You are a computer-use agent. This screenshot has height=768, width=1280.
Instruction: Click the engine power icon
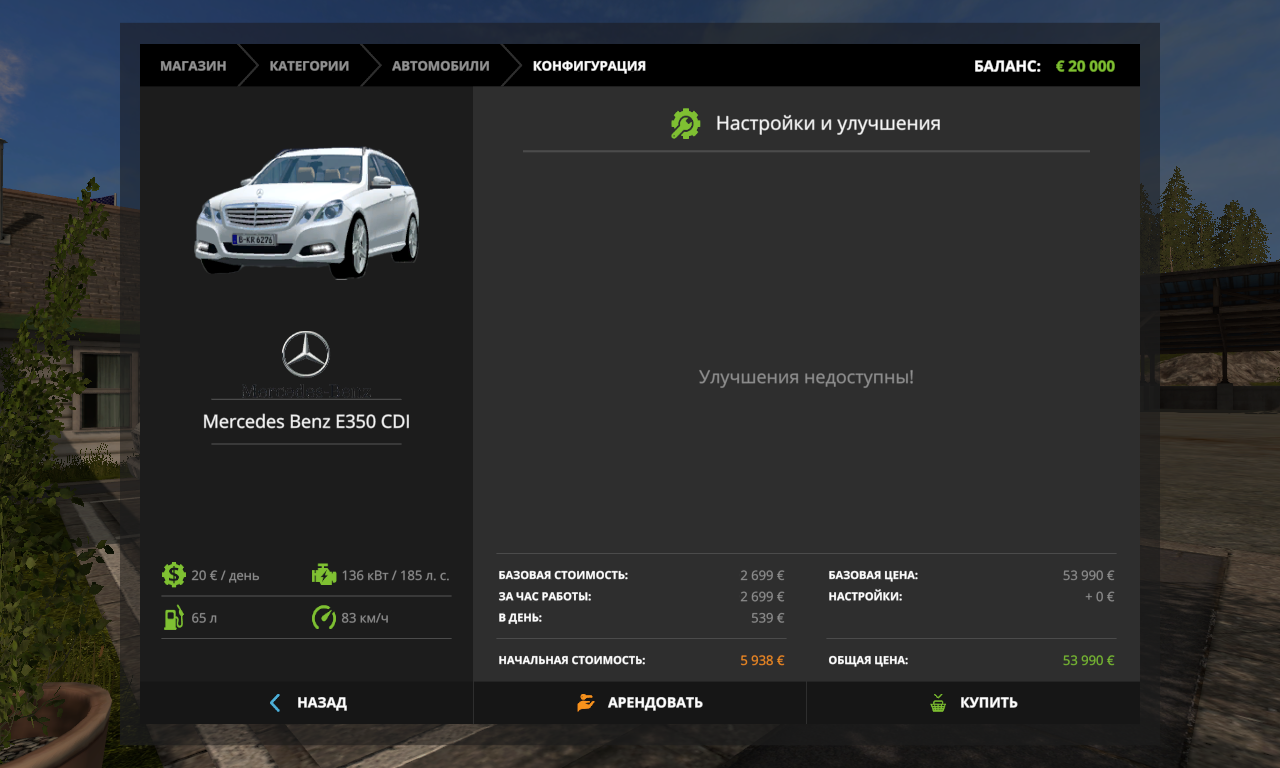(x=324, y=575)
